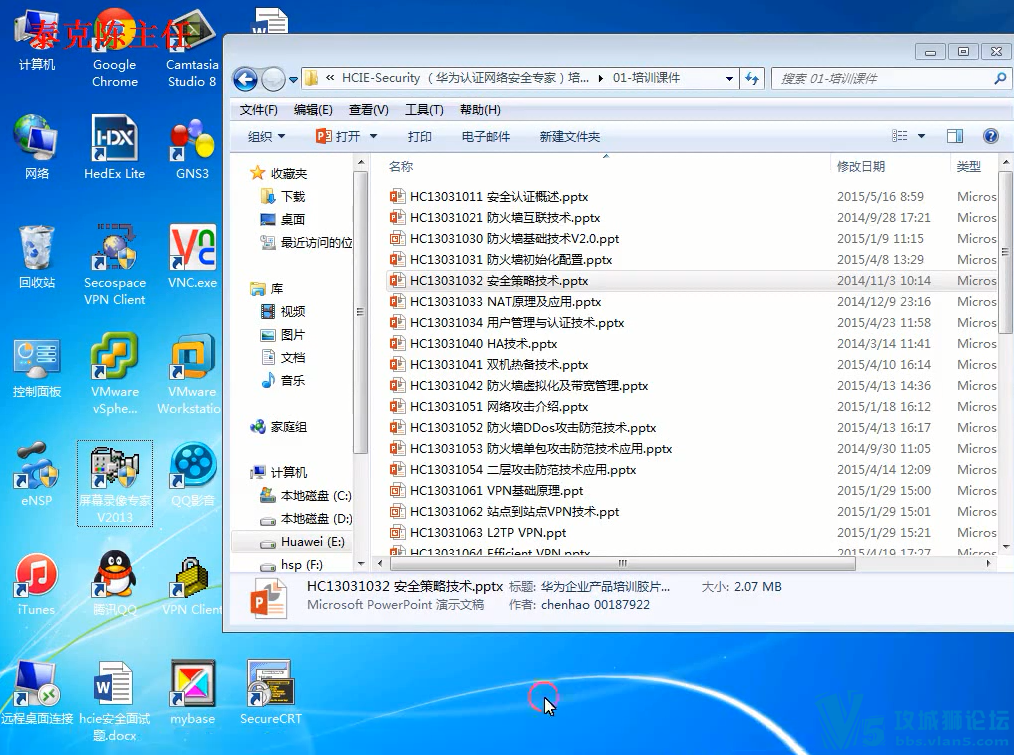Select the 计算机 desktop icon
The height and width of the screenshot is (755, 1014).
pos(37,40)
